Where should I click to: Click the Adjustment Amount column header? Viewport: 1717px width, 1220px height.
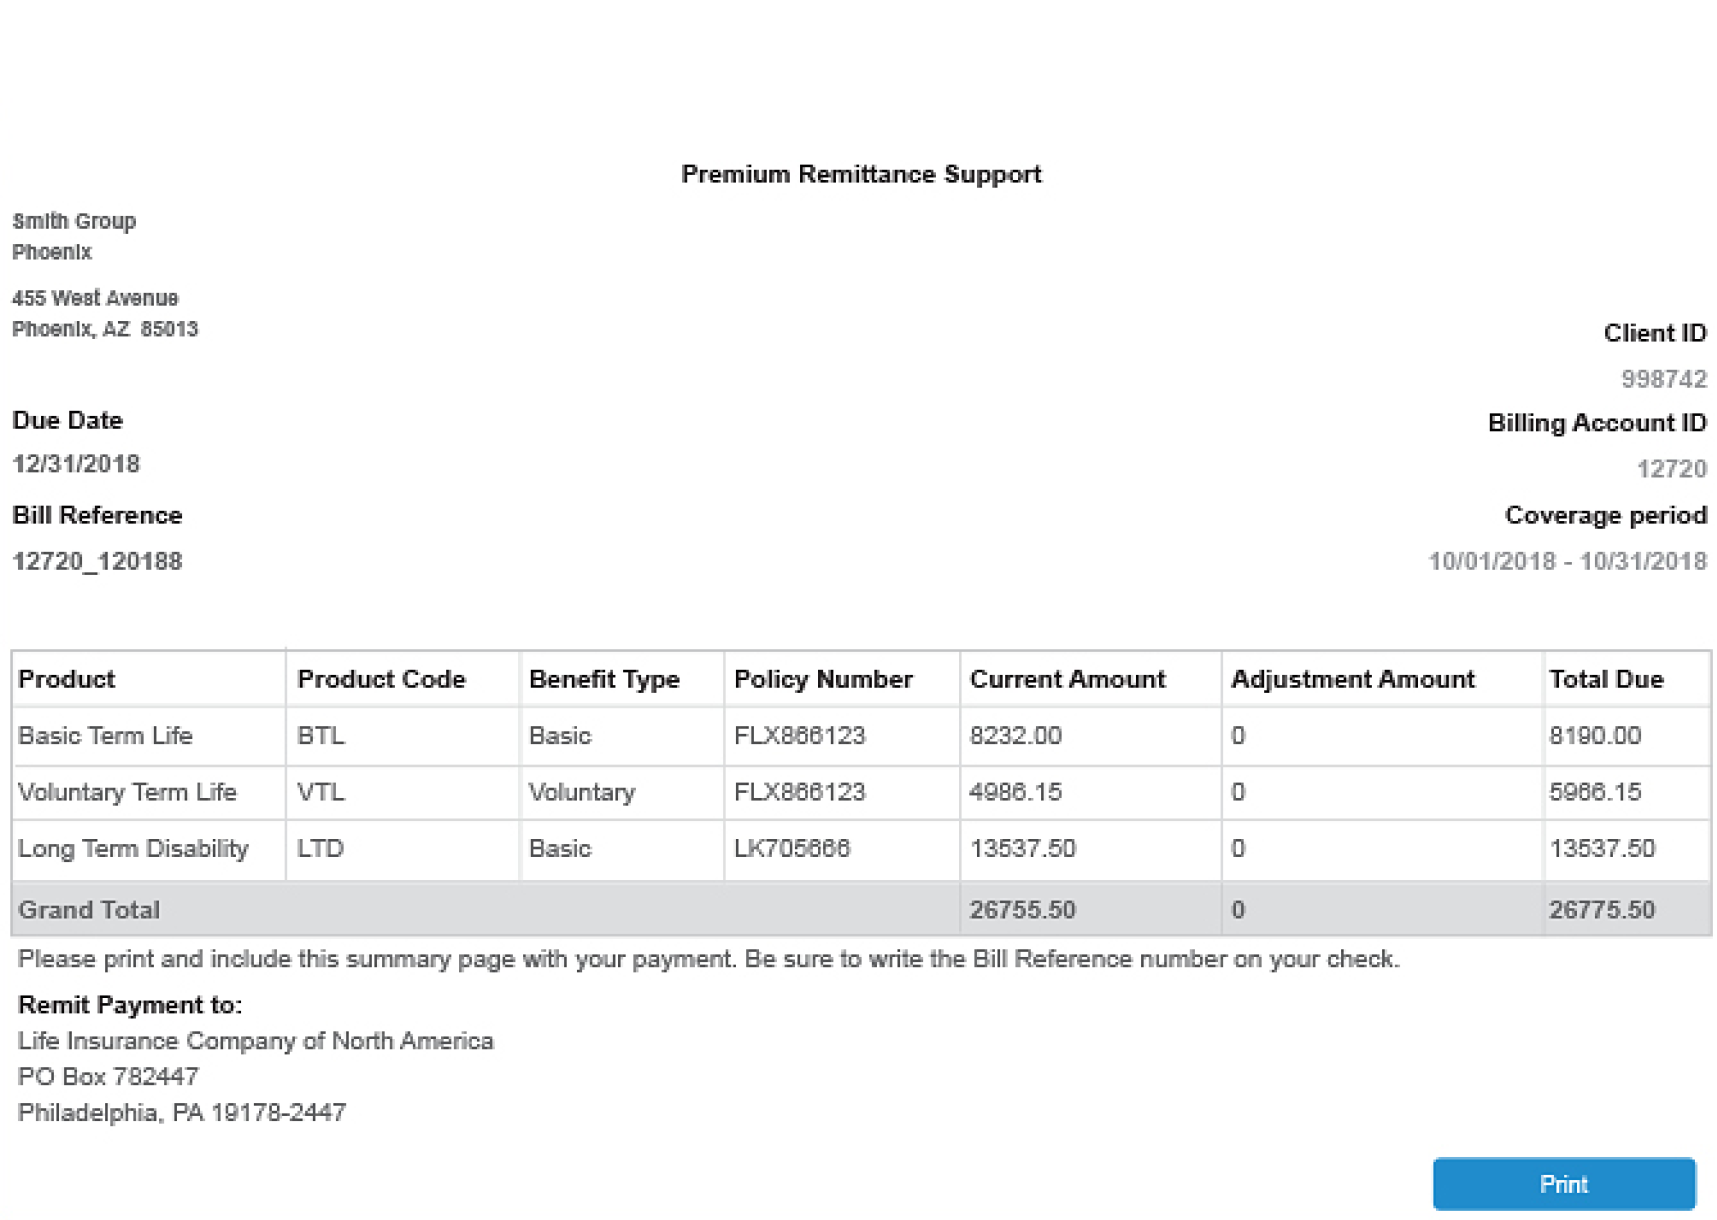click(1352, 679)
